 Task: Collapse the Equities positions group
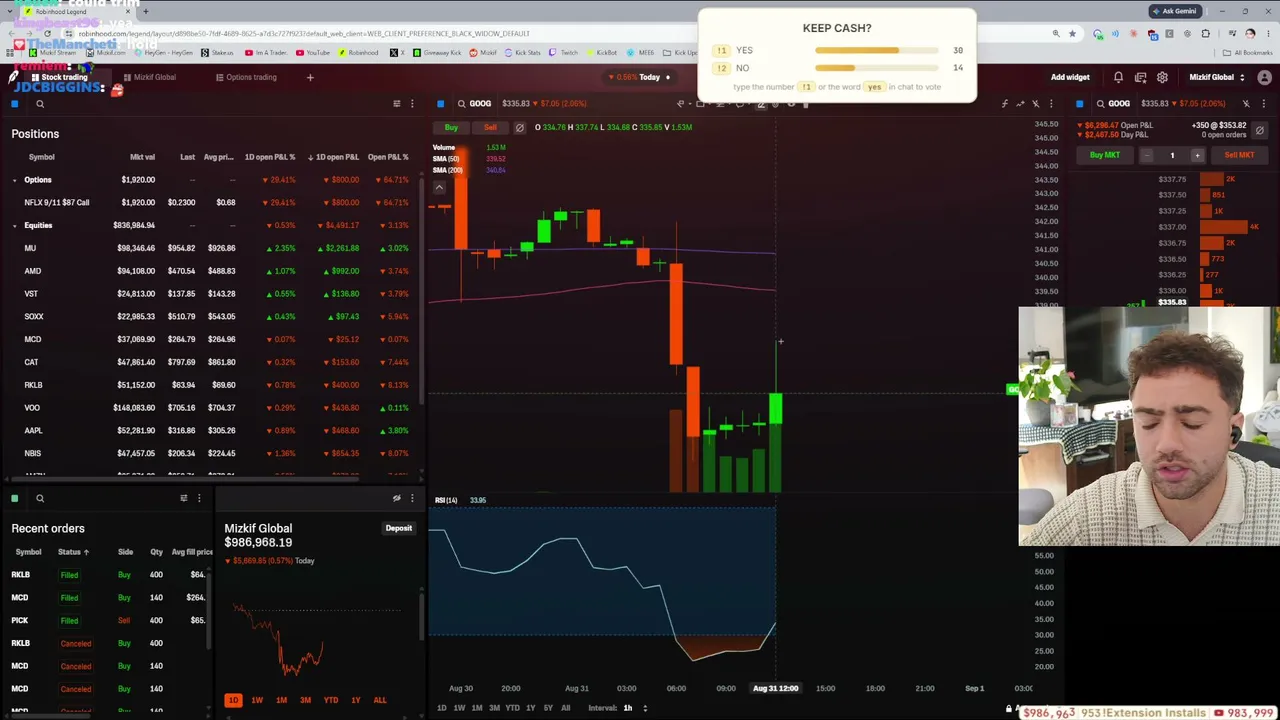(14, 226)
